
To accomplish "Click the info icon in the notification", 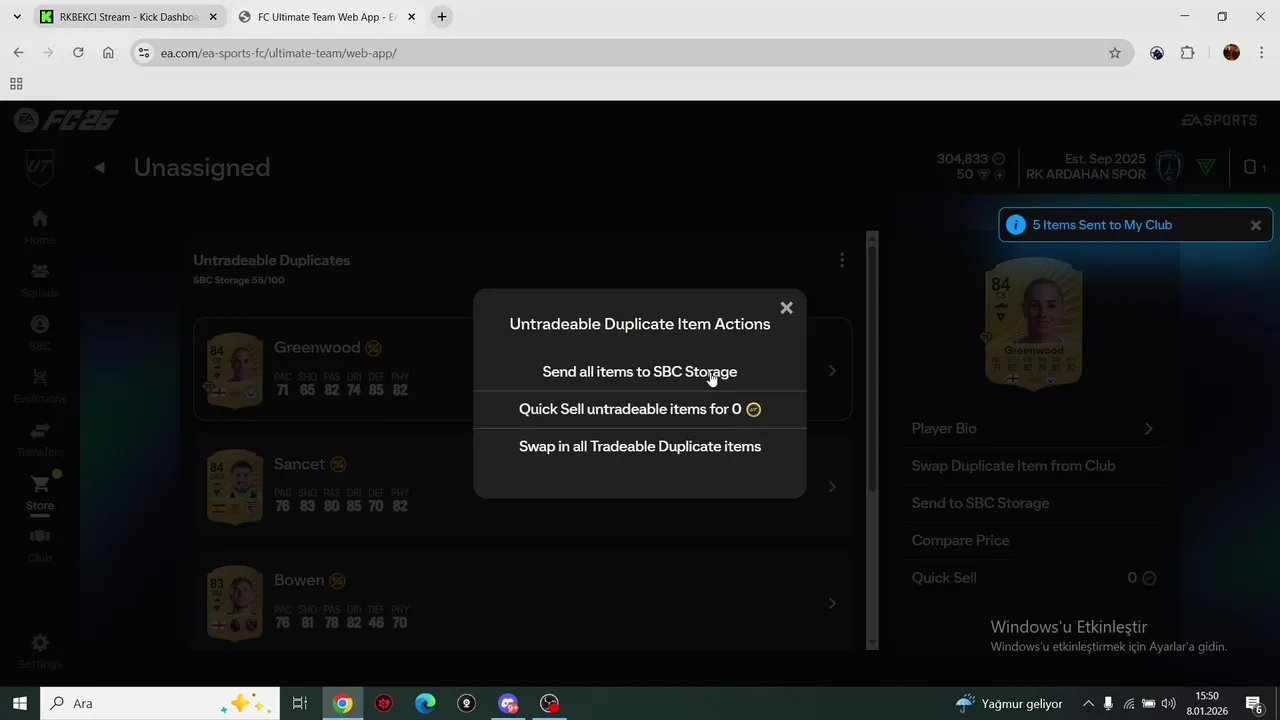I will (x=1015, y=225).
